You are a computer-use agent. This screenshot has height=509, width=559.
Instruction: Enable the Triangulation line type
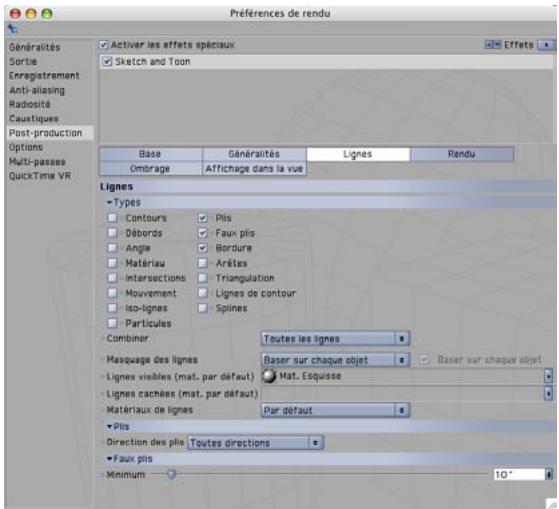(203, 278)
